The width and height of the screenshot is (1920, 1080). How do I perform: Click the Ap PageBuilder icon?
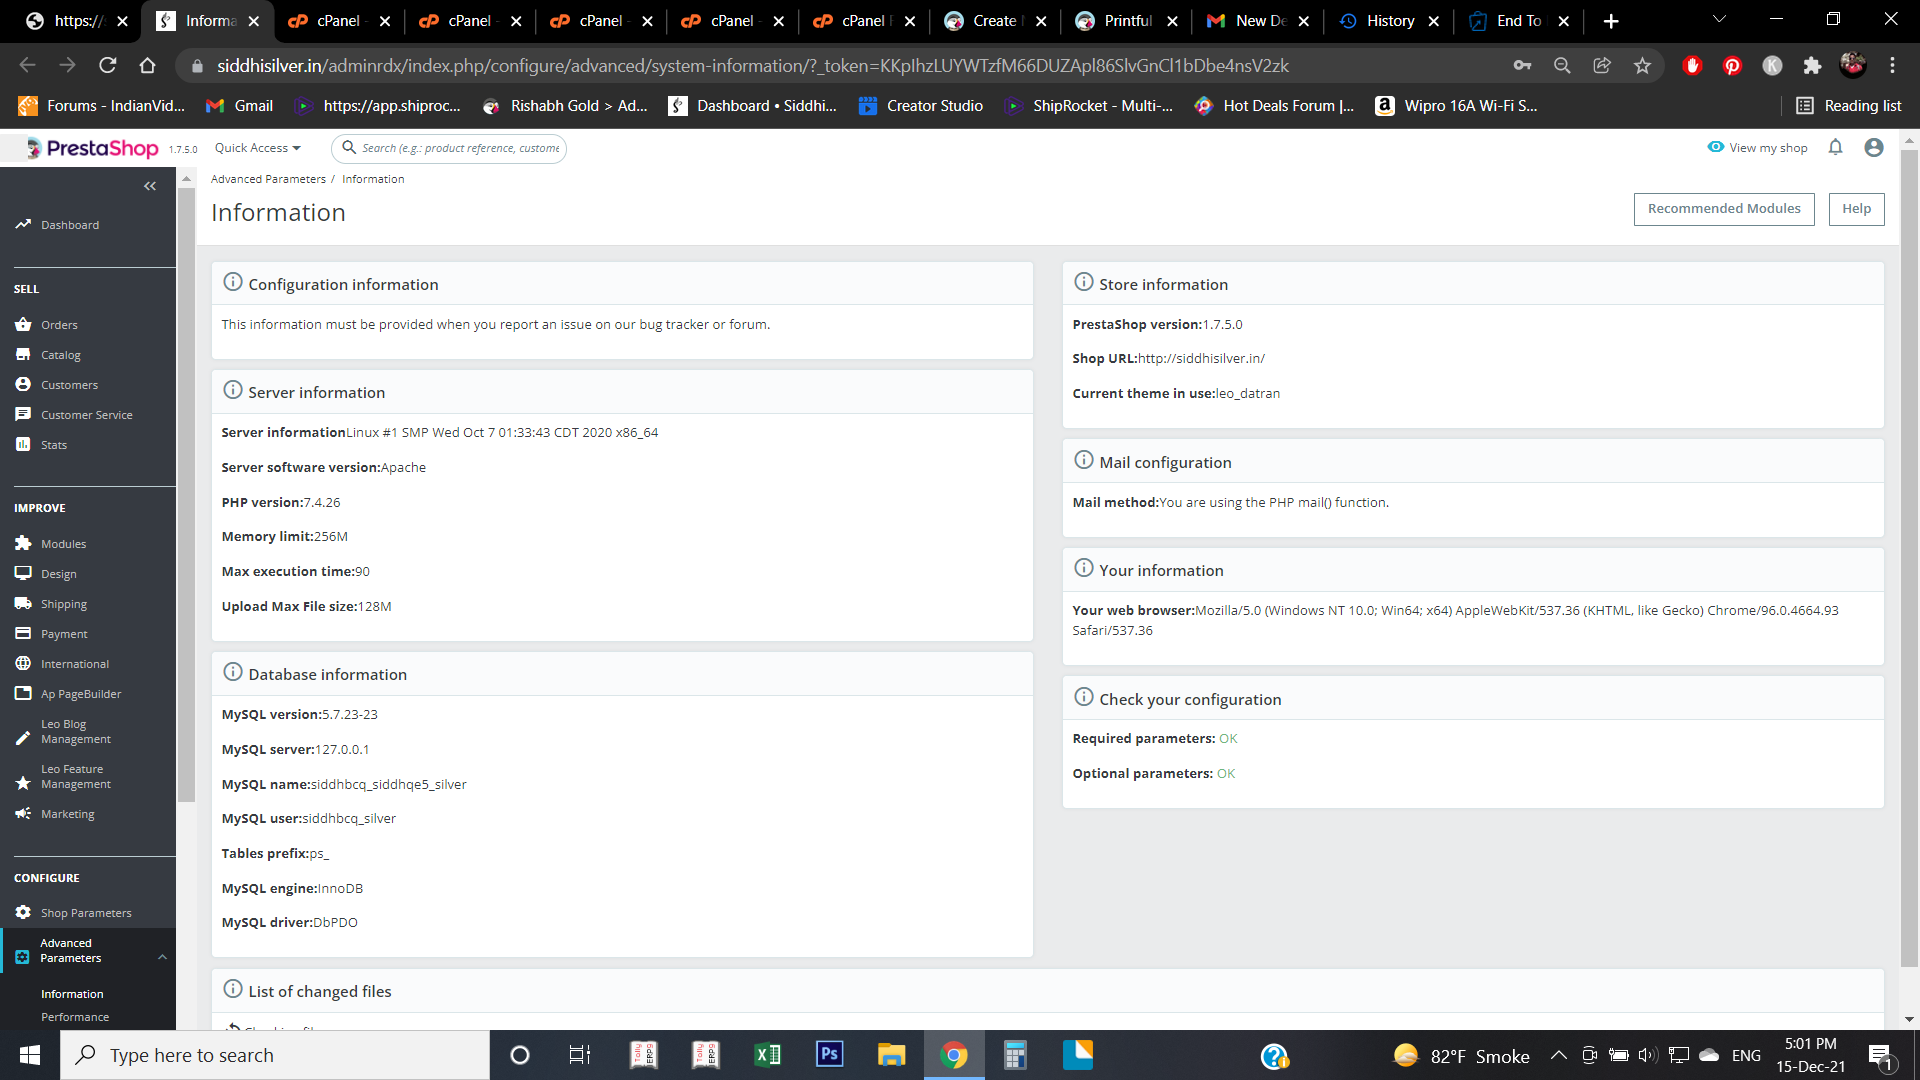point(23,693)
